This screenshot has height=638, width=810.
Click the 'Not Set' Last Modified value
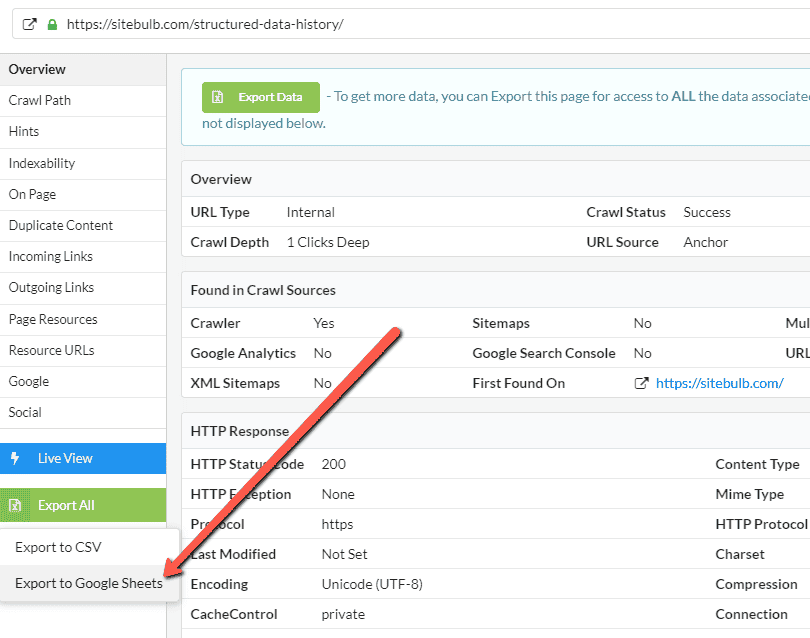[x=345, y=554]
